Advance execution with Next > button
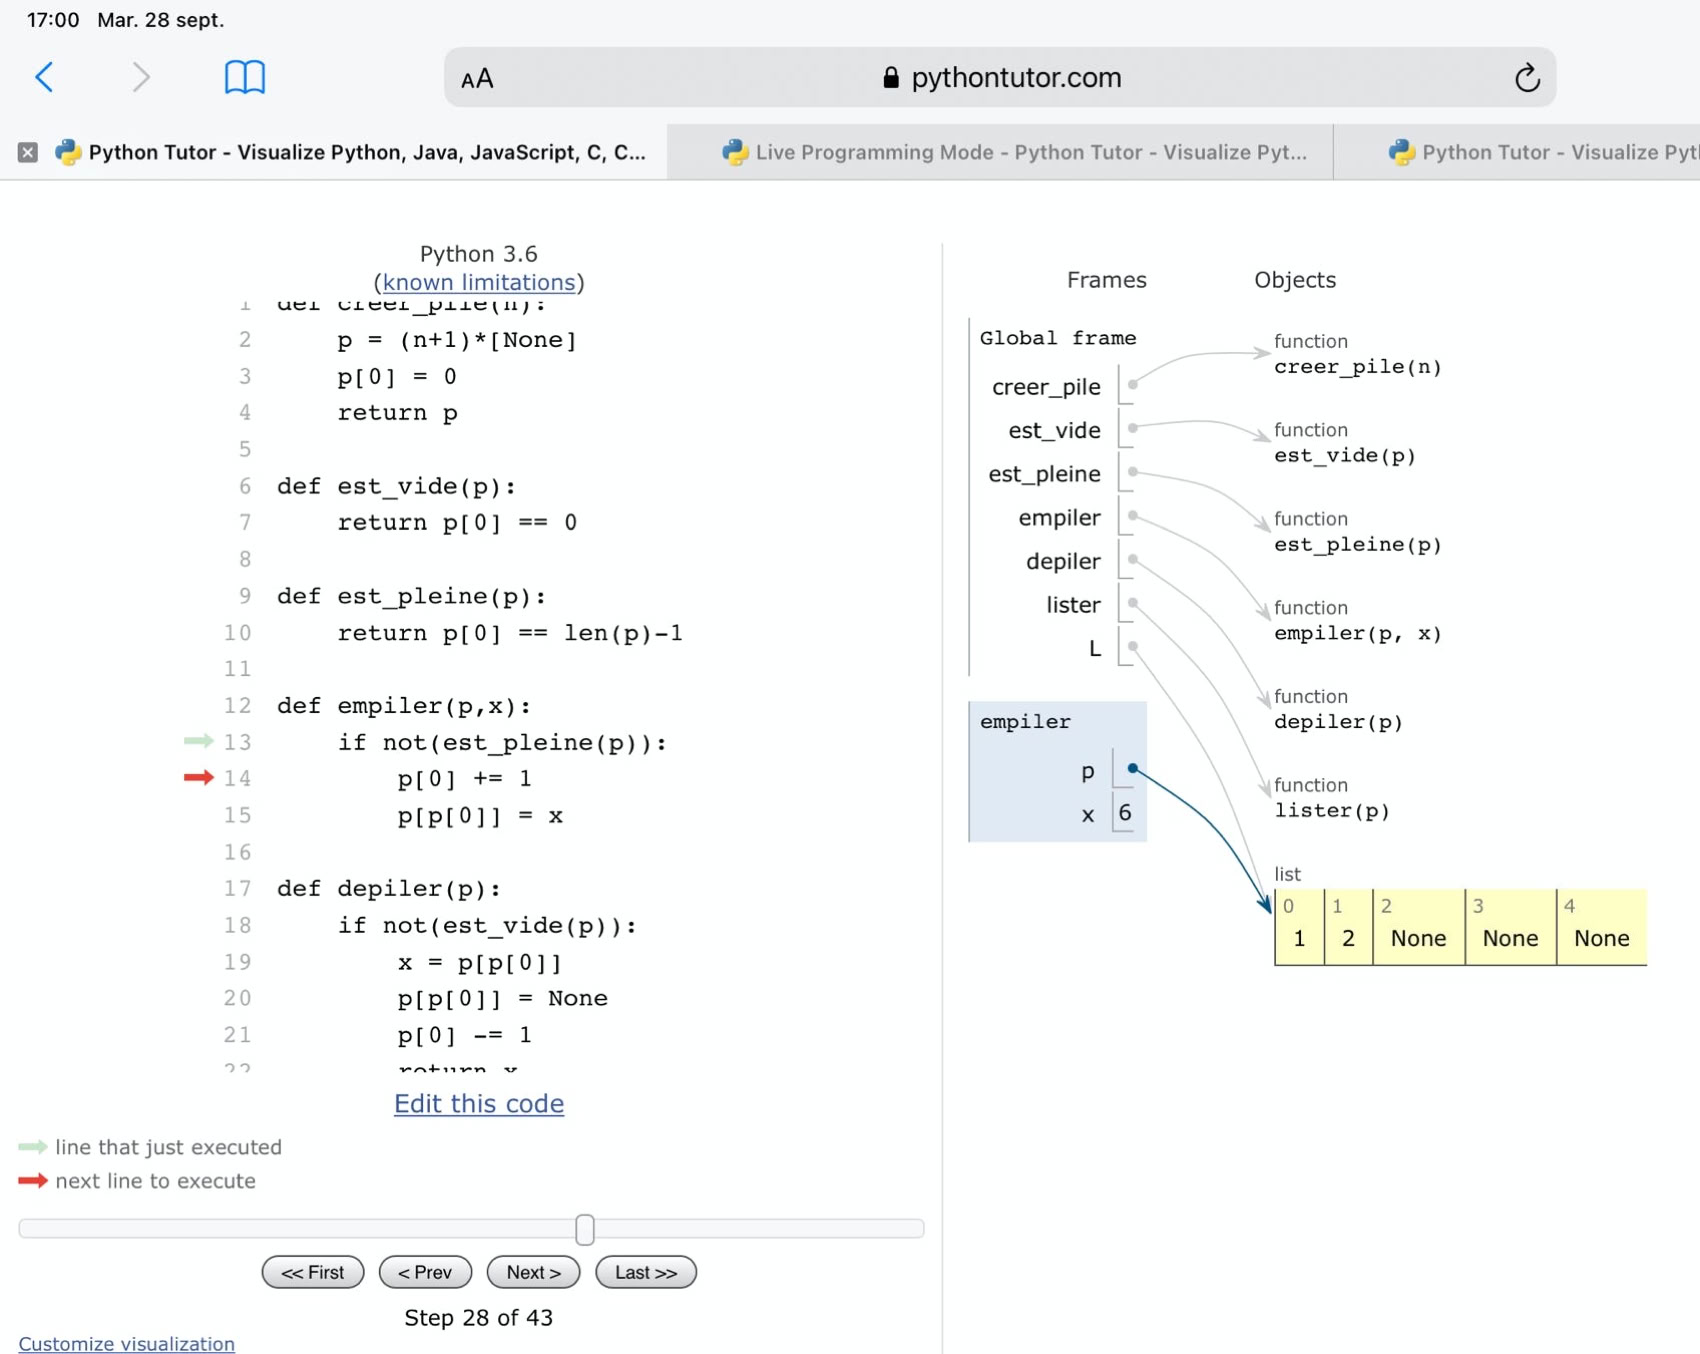The height and width of the screenshot is (1354, 1700). coord(533,1272)
